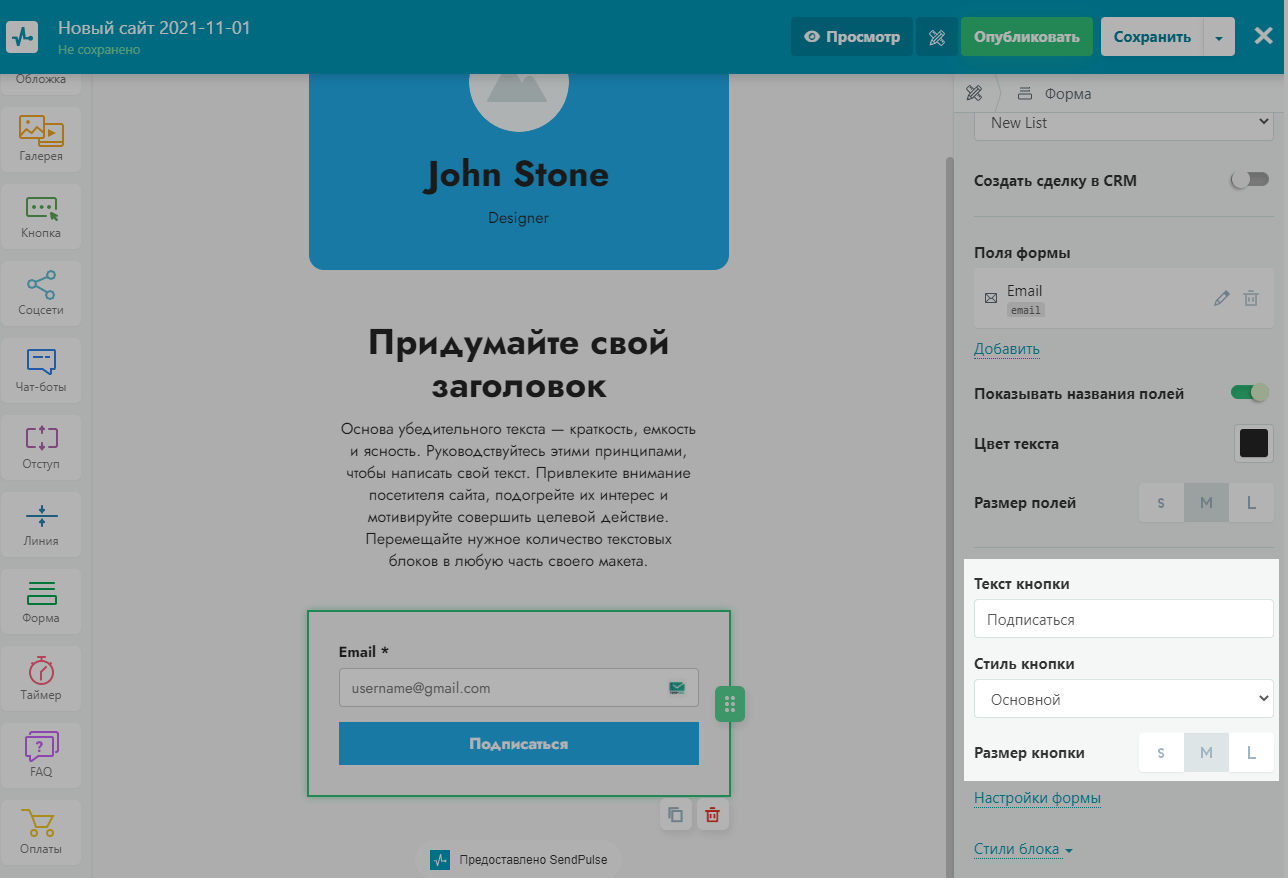Viewport: 1288px width, 878px height.
Task: Open the New List dropdown
Action: coord(1124,123)
